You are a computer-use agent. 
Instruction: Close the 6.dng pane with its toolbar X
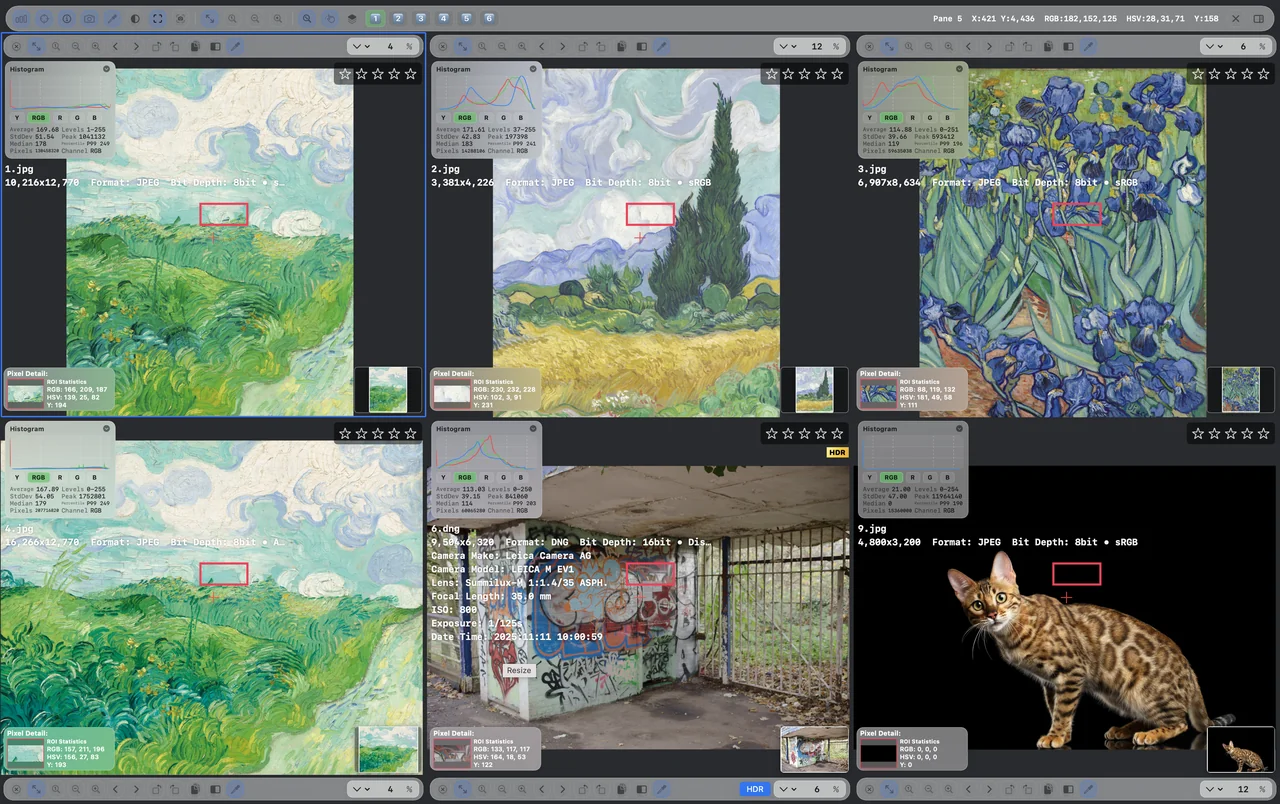click(x=443, y=789)
